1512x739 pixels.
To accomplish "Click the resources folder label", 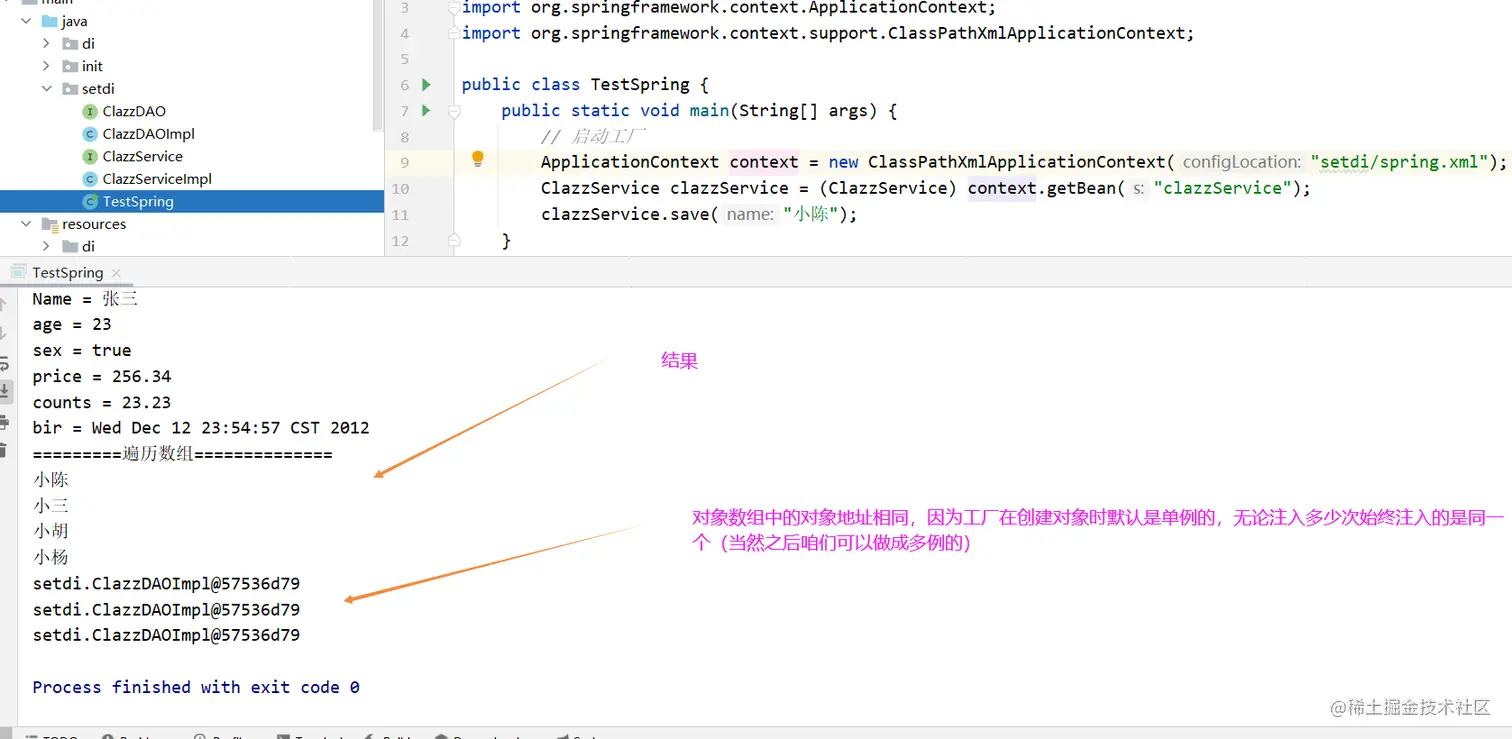I will tap(94, 224).
